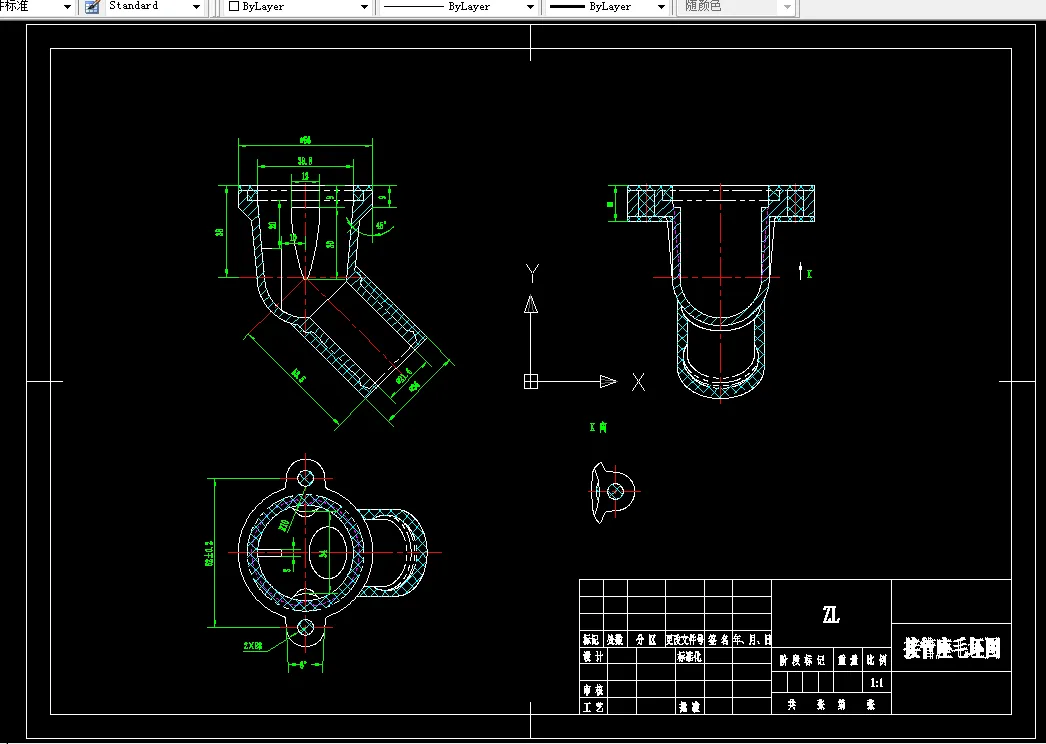Click the 更改文件号 column header
The height and width of the screenshot is (744, 1046).
point(685,640)
